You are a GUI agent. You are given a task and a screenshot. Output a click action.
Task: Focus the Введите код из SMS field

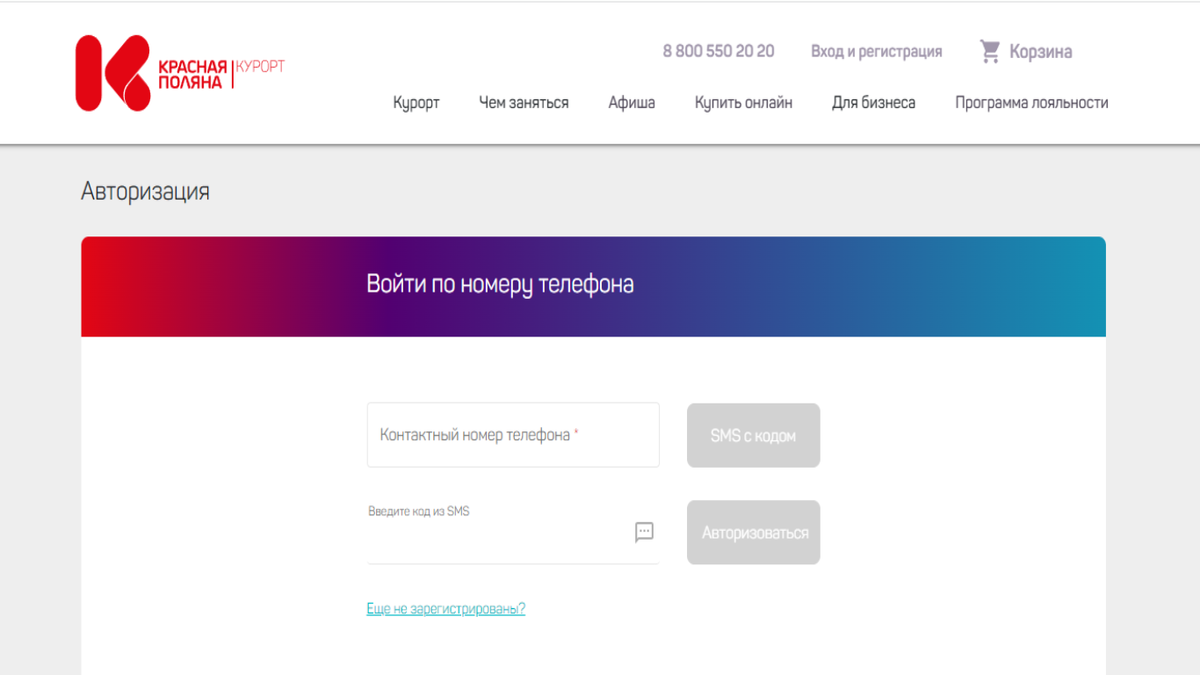(513, 532)
